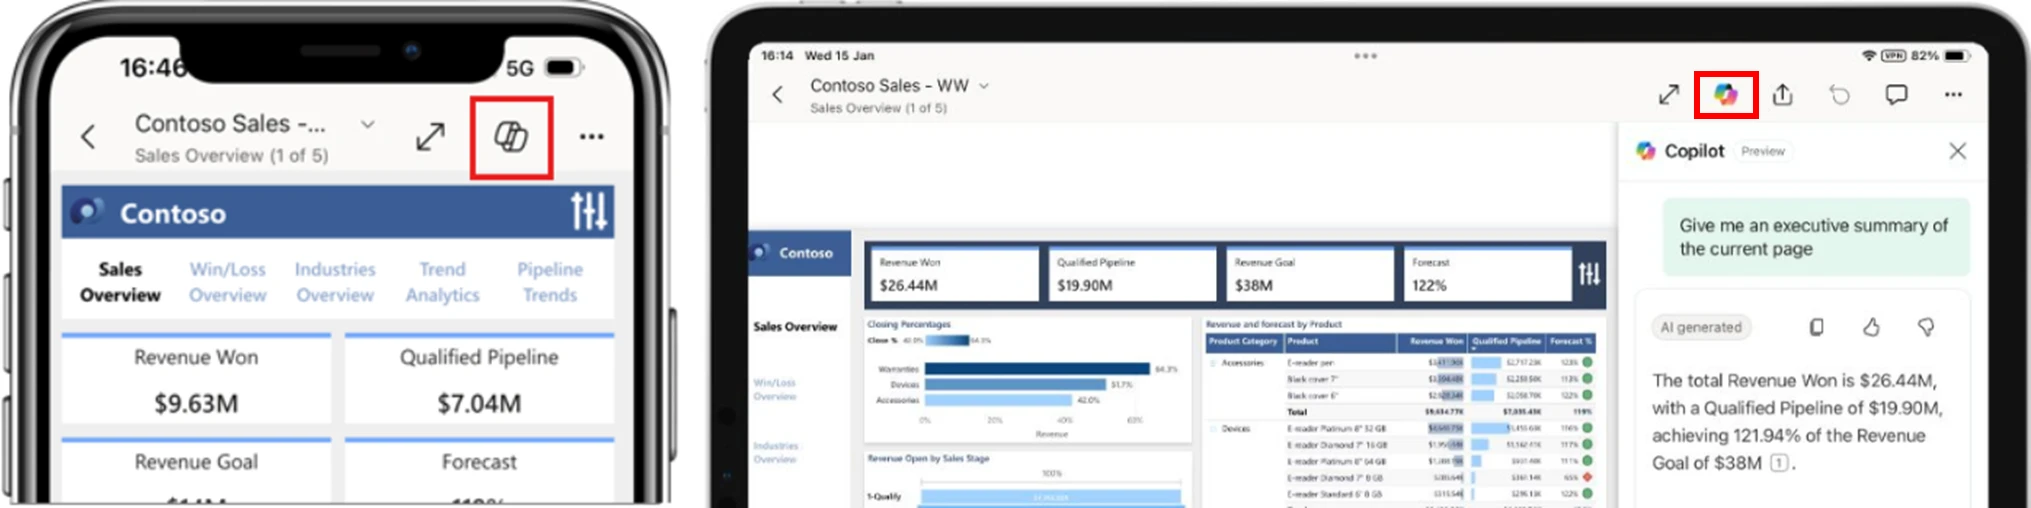Image resolution: width=2031 pixels, height=508 pixels.
Task: Open the filters icon in phone Contoso header
Action: [x=588, y=212]
